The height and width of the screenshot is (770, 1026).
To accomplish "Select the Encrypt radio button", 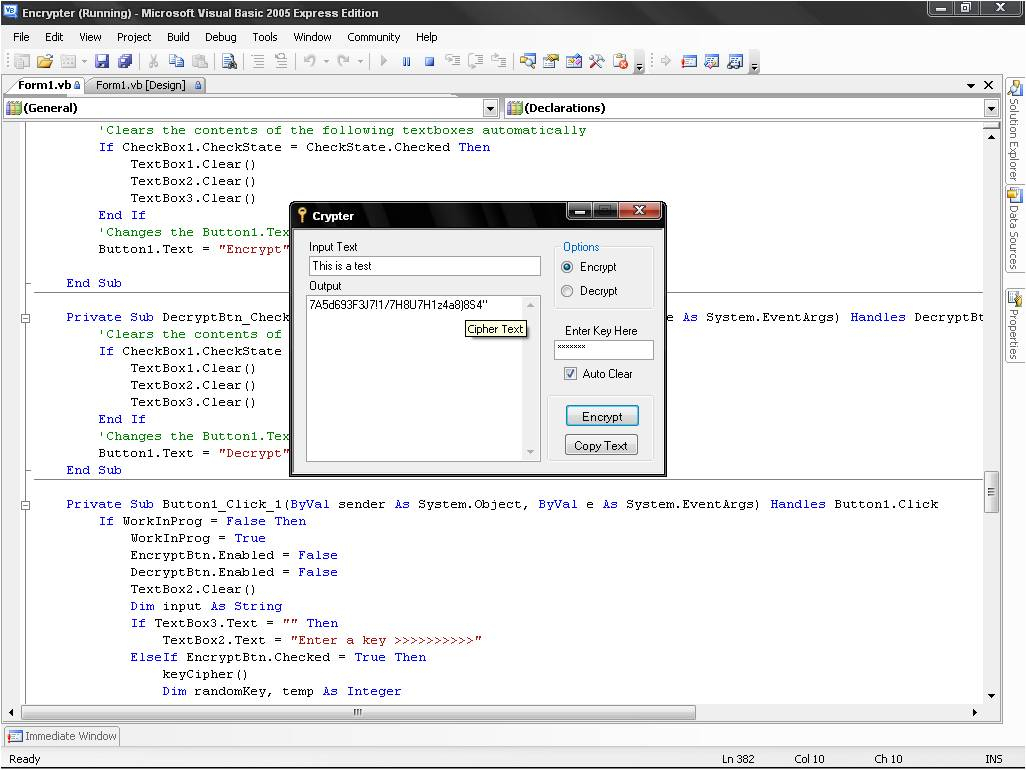I will click(568, 267).
